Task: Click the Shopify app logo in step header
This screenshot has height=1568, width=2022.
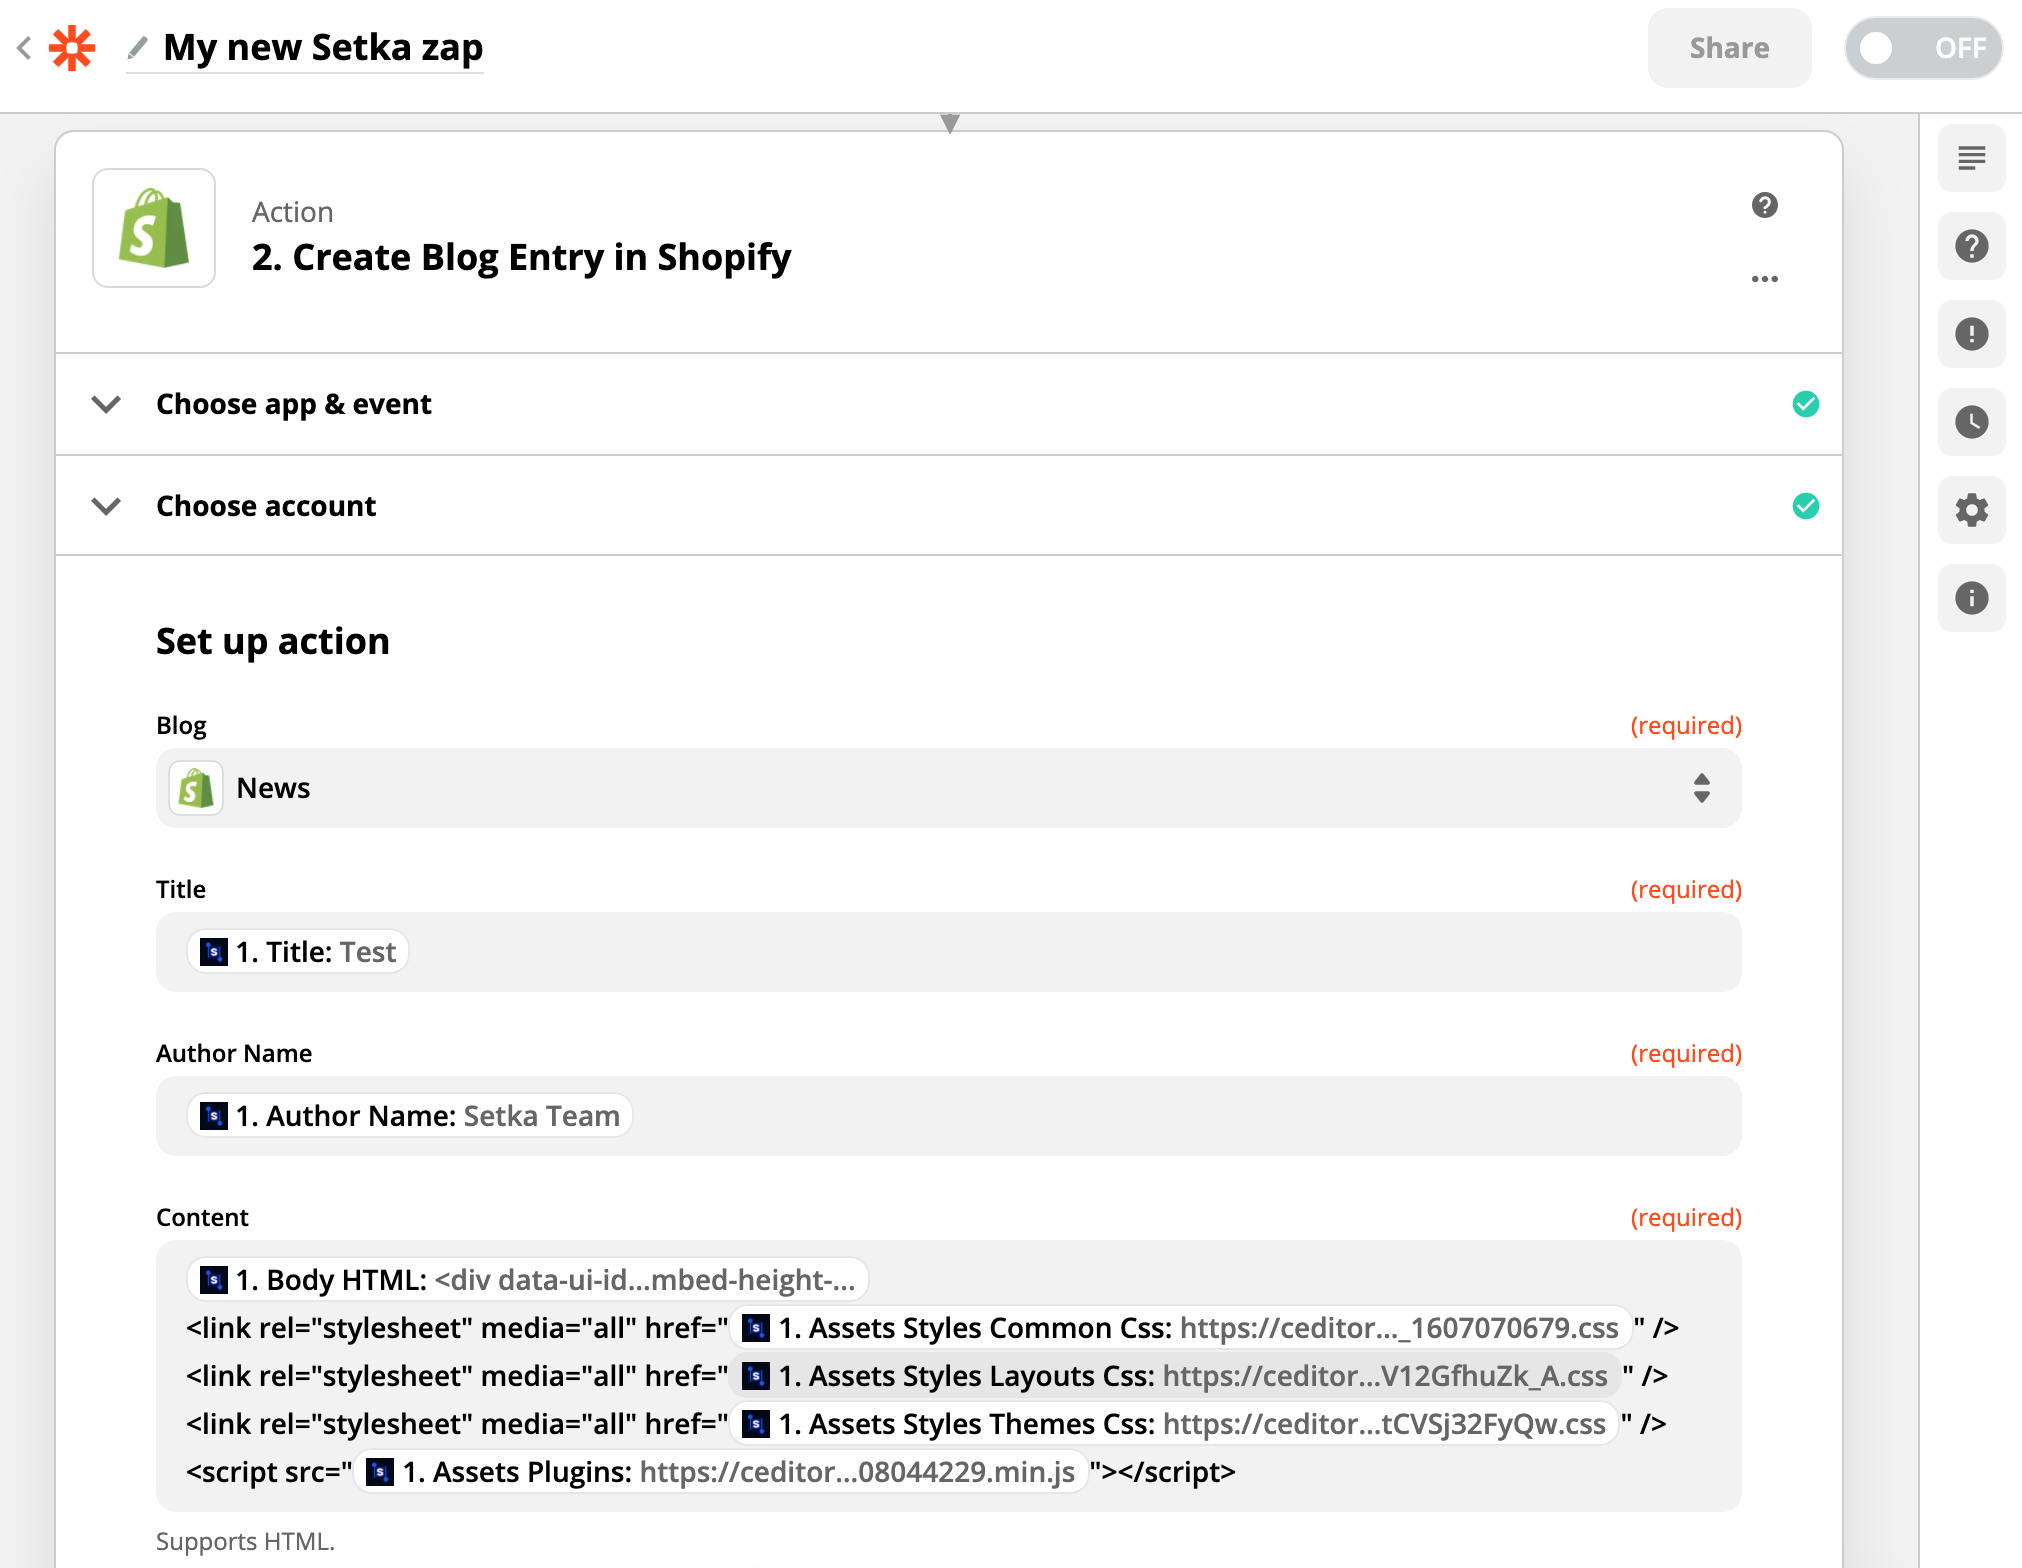Action: tap(154, 228)
